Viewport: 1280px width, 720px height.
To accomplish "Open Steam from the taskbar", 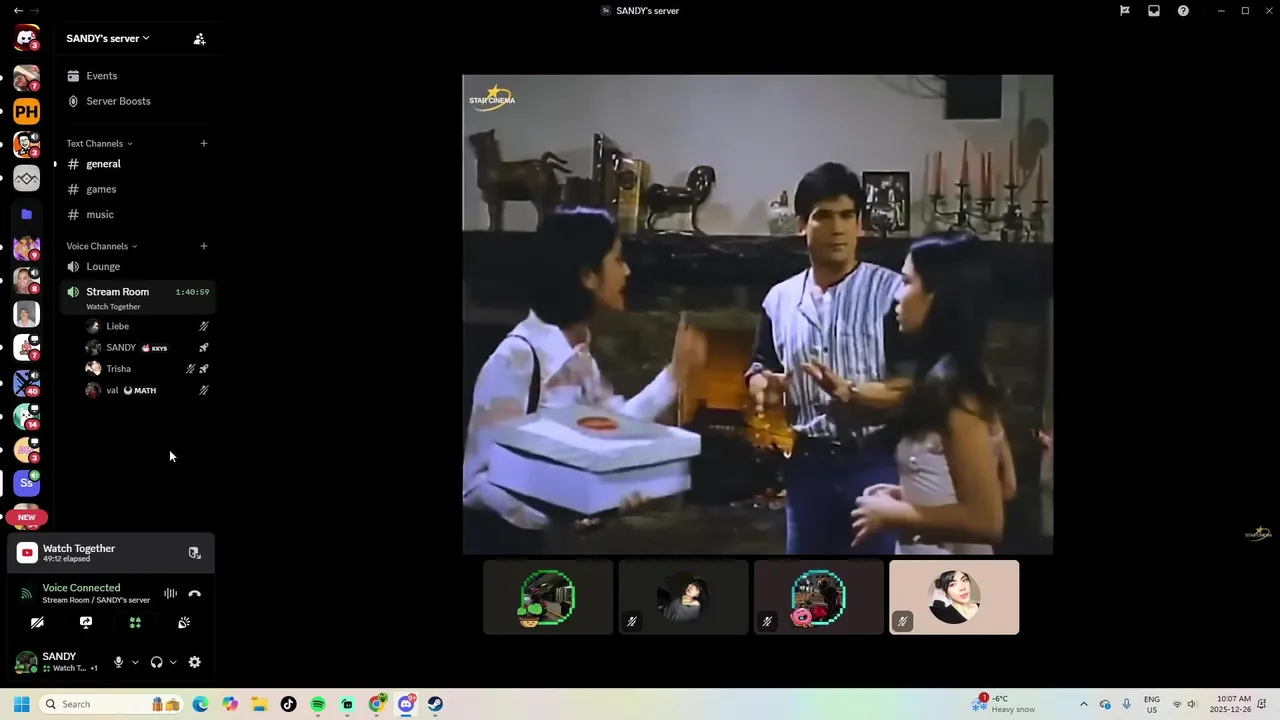I will 435,704.
